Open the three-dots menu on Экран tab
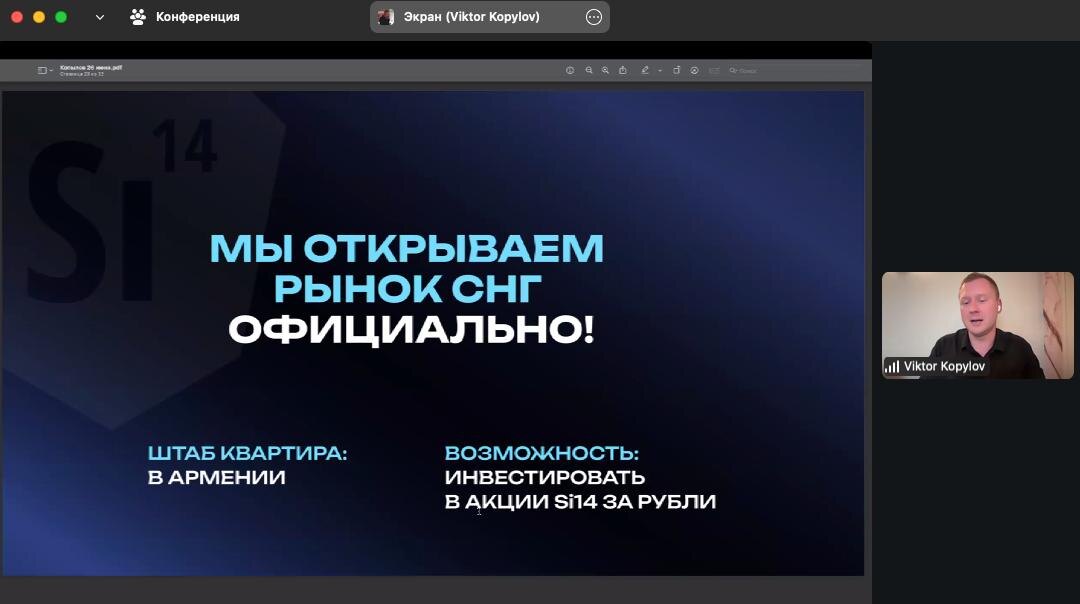The image size is (1080, 604). click(594, 17)
